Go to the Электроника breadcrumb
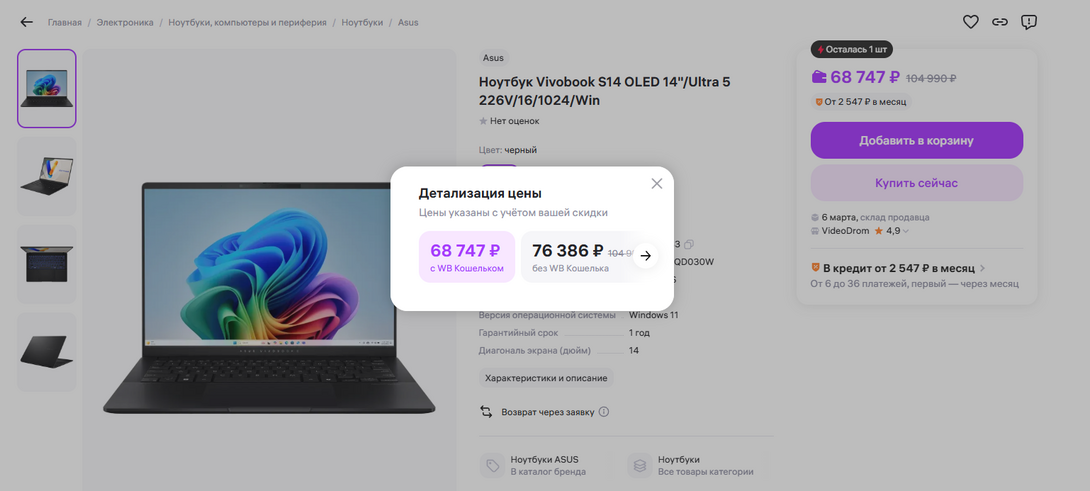The height and width of the screenshot is (491, 1090). (x=125, y=22)
